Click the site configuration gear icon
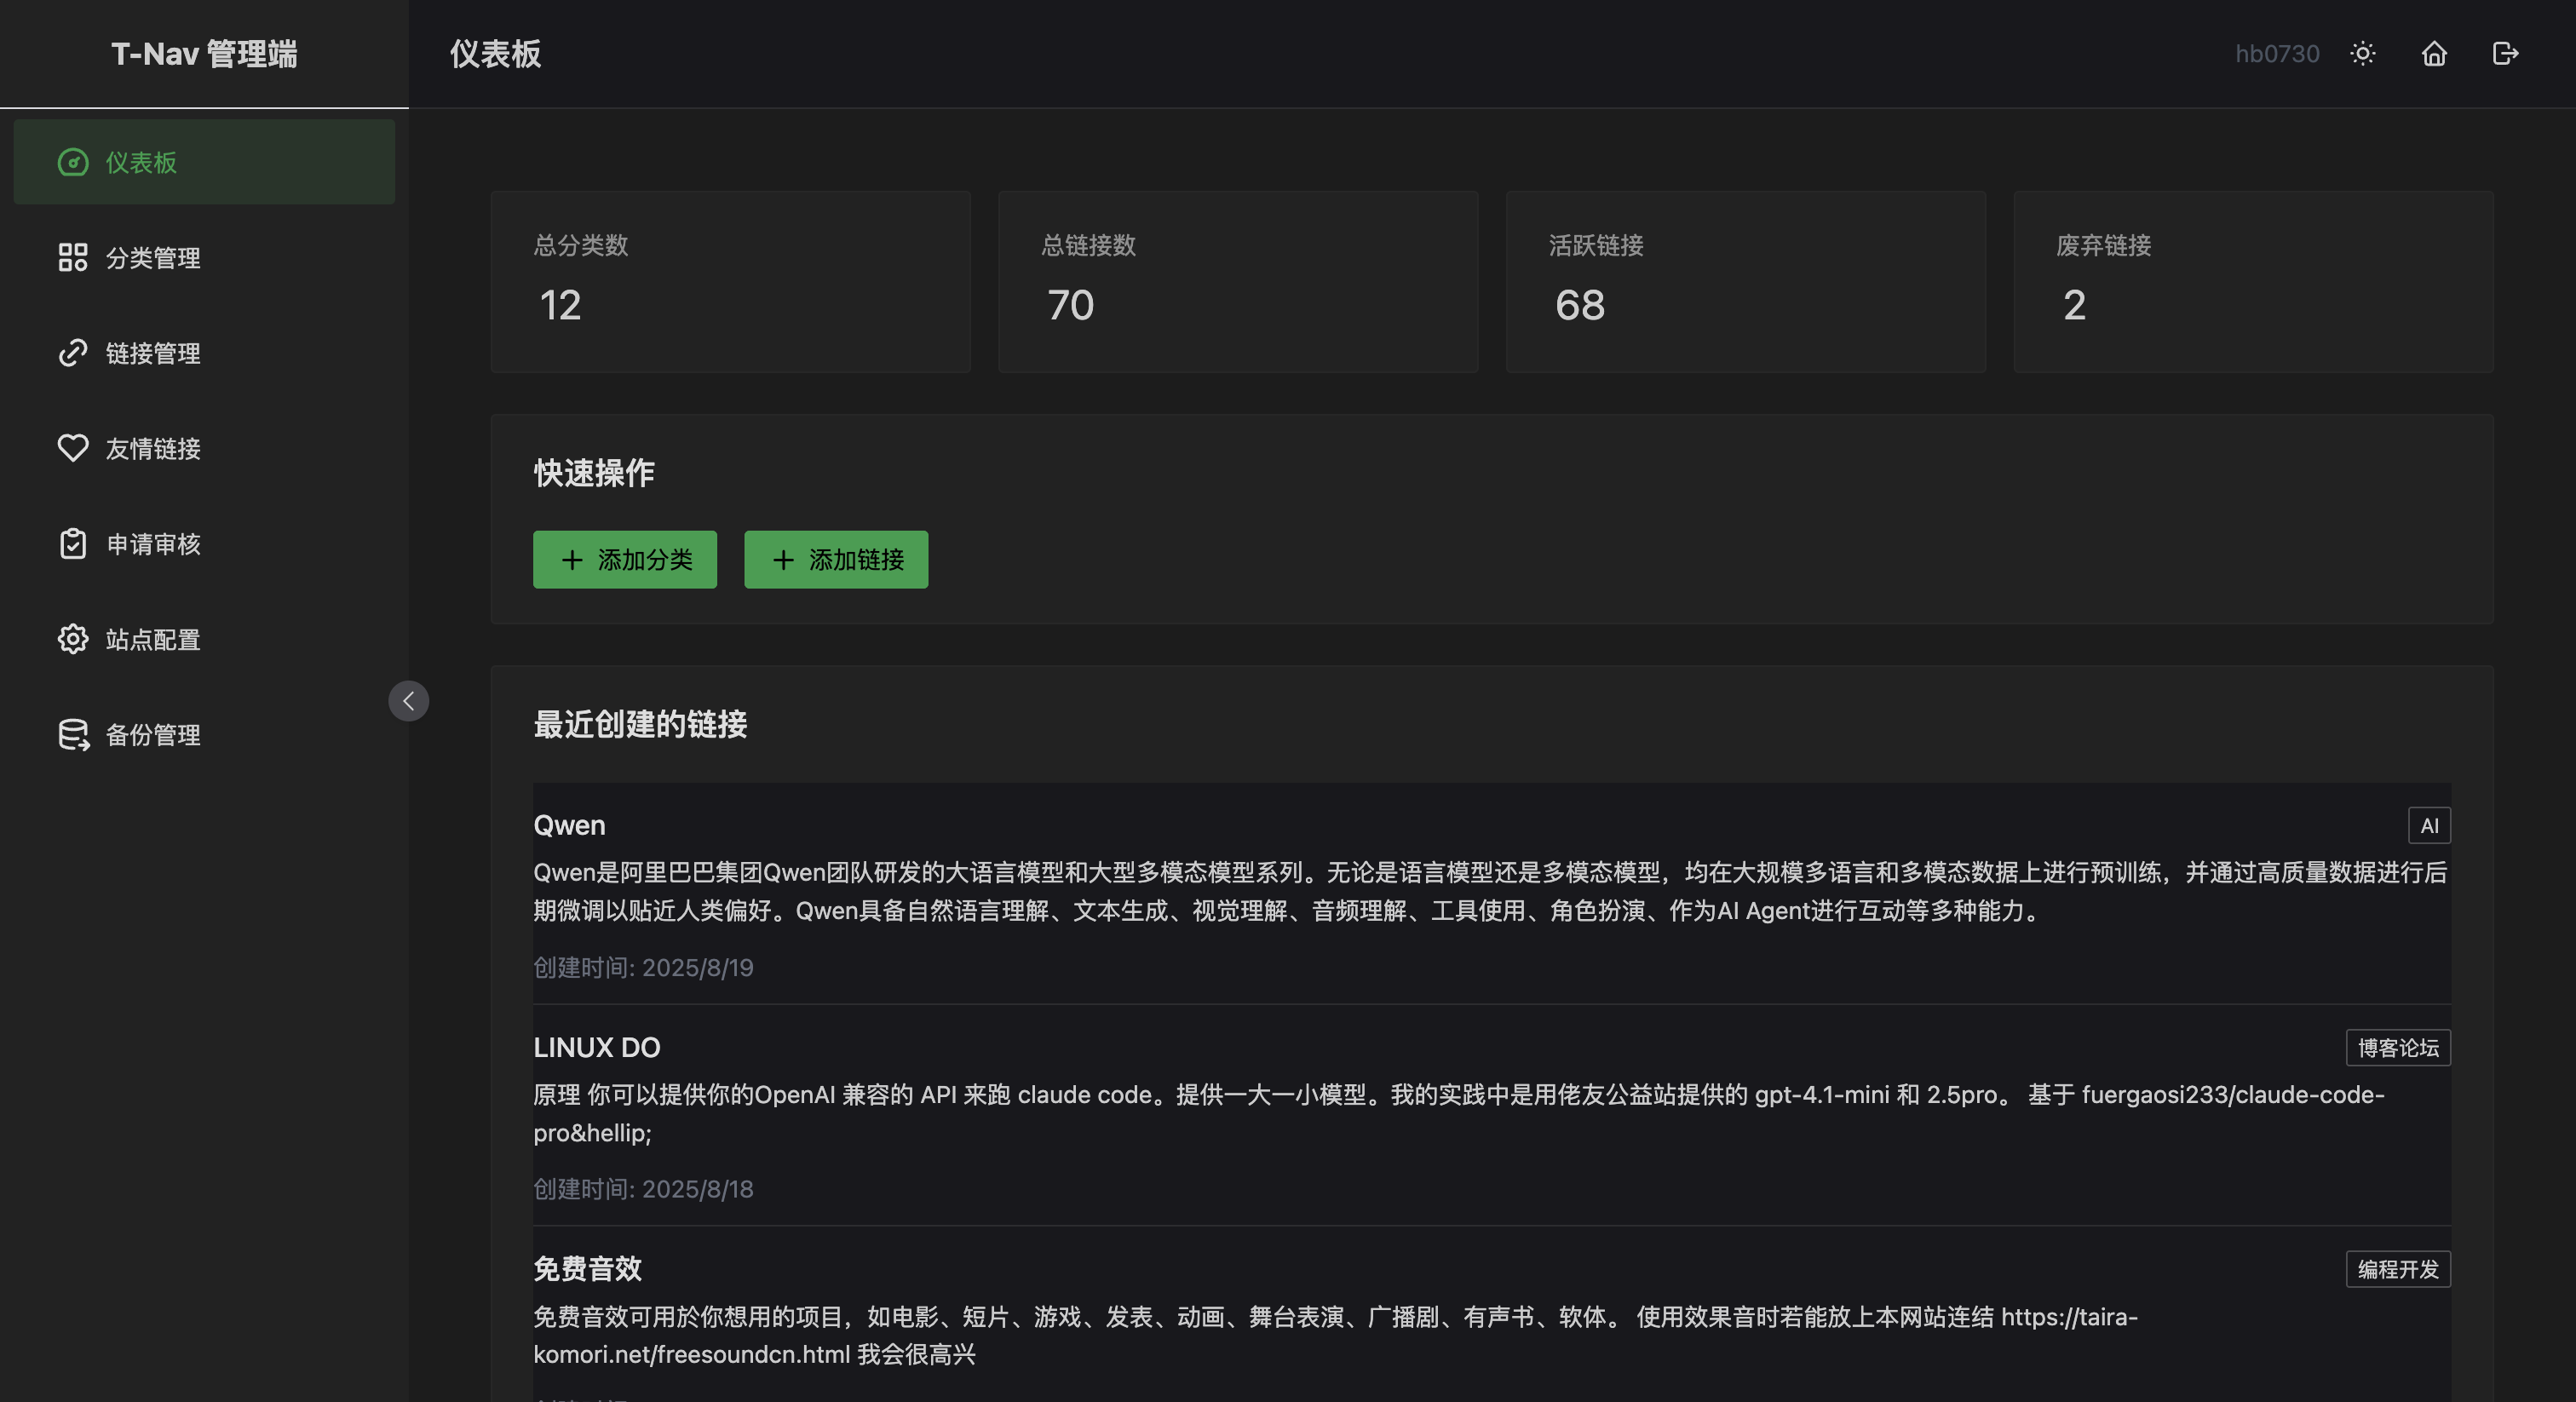 (73, 639)
